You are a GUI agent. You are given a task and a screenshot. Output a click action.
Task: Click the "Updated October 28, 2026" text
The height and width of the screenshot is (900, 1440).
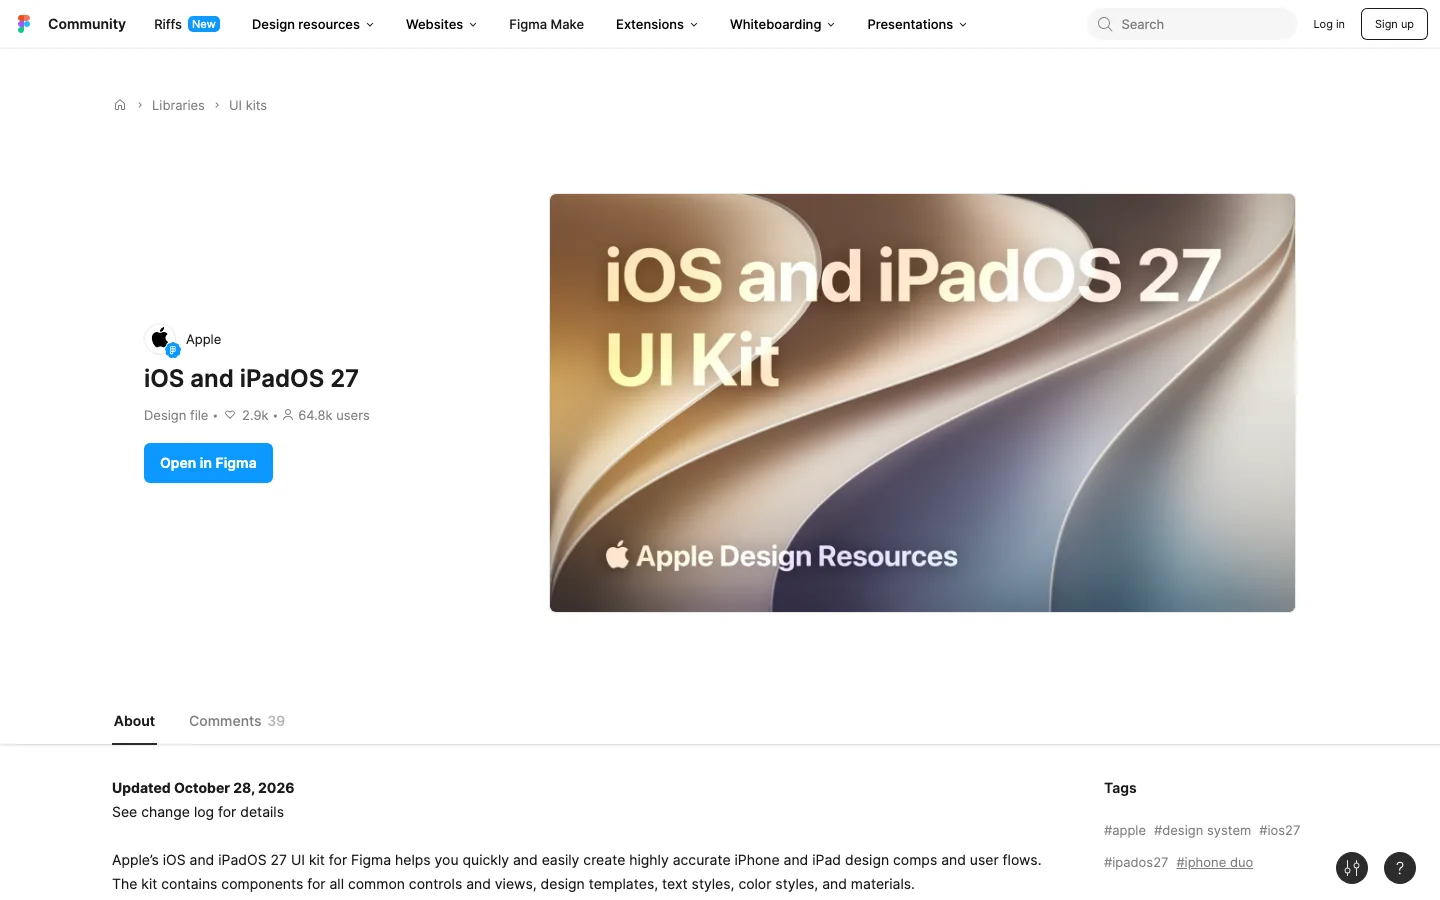pos(203,788)
